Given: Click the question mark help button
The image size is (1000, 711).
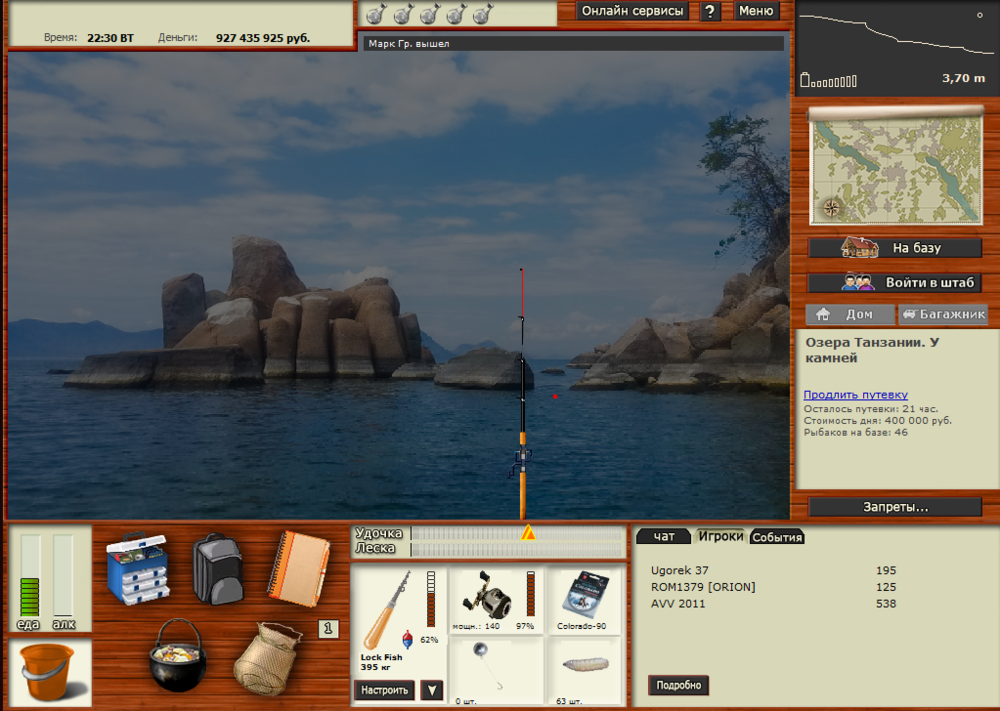Looking at the screenshot, I should pos(710,12).
